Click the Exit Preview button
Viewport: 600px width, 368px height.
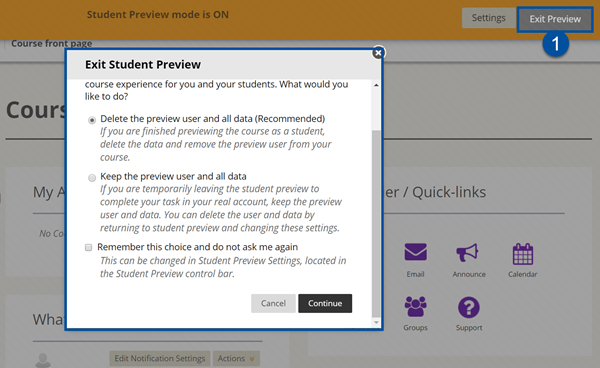point(555,19)
